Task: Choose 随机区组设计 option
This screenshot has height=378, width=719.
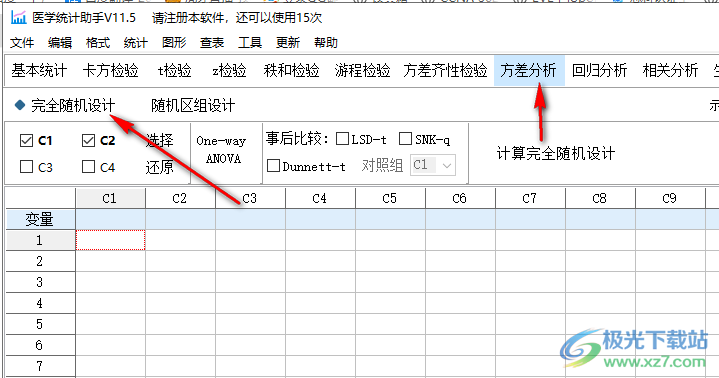Action: coord(193,106)
